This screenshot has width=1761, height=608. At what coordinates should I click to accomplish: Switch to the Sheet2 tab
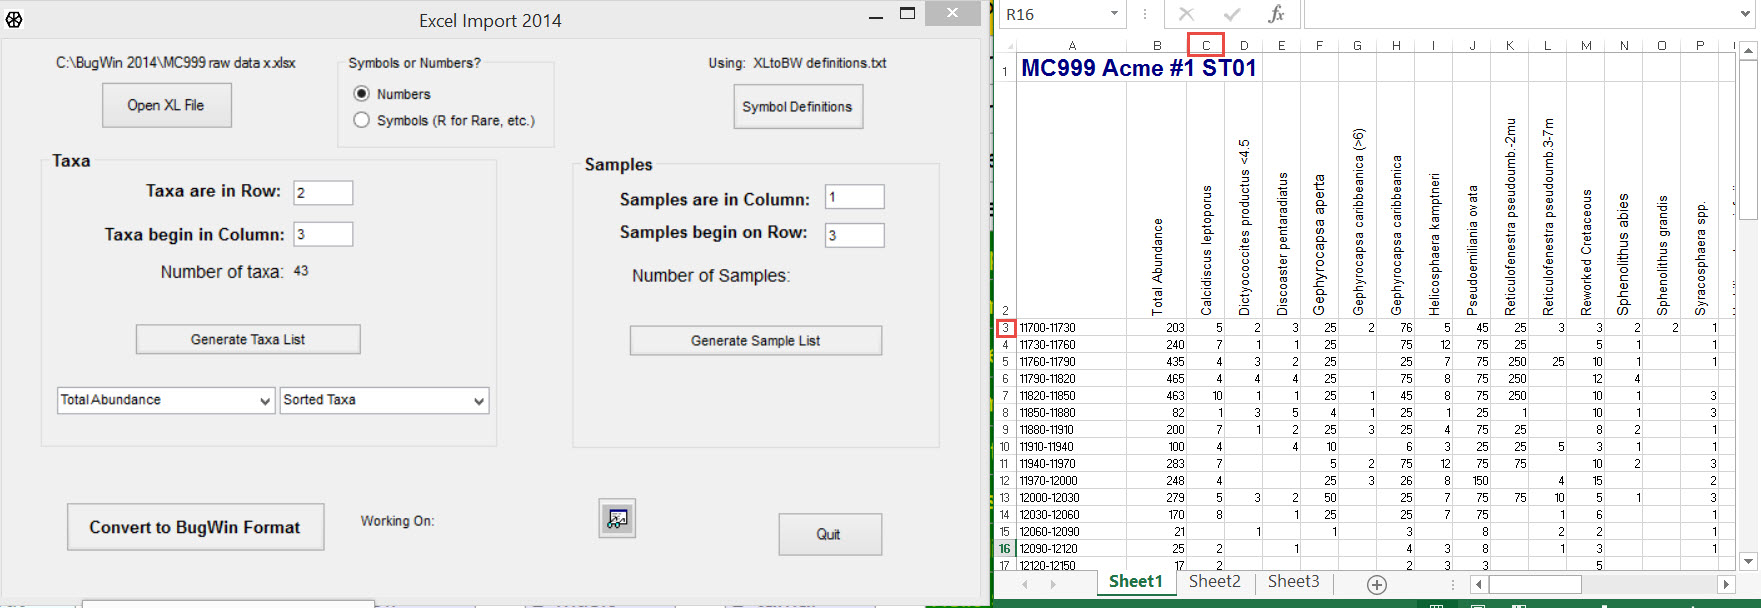pyautogui.click(x=1214, y=582)
